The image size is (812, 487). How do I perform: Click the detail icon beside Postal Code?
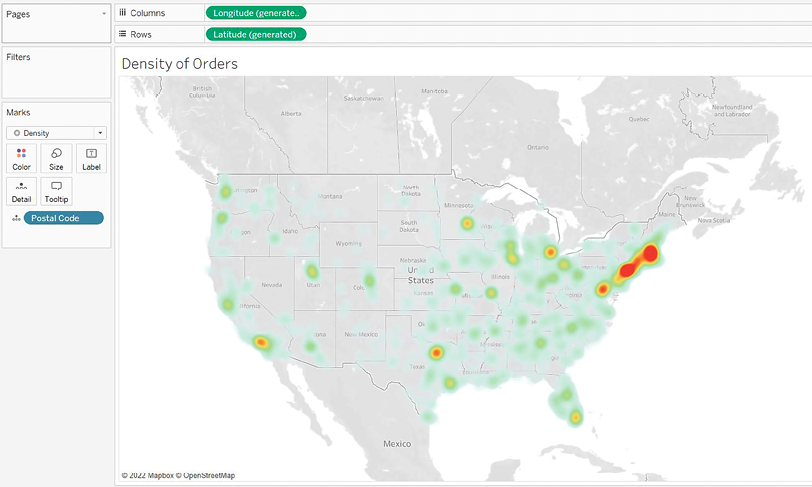(14, 218)
